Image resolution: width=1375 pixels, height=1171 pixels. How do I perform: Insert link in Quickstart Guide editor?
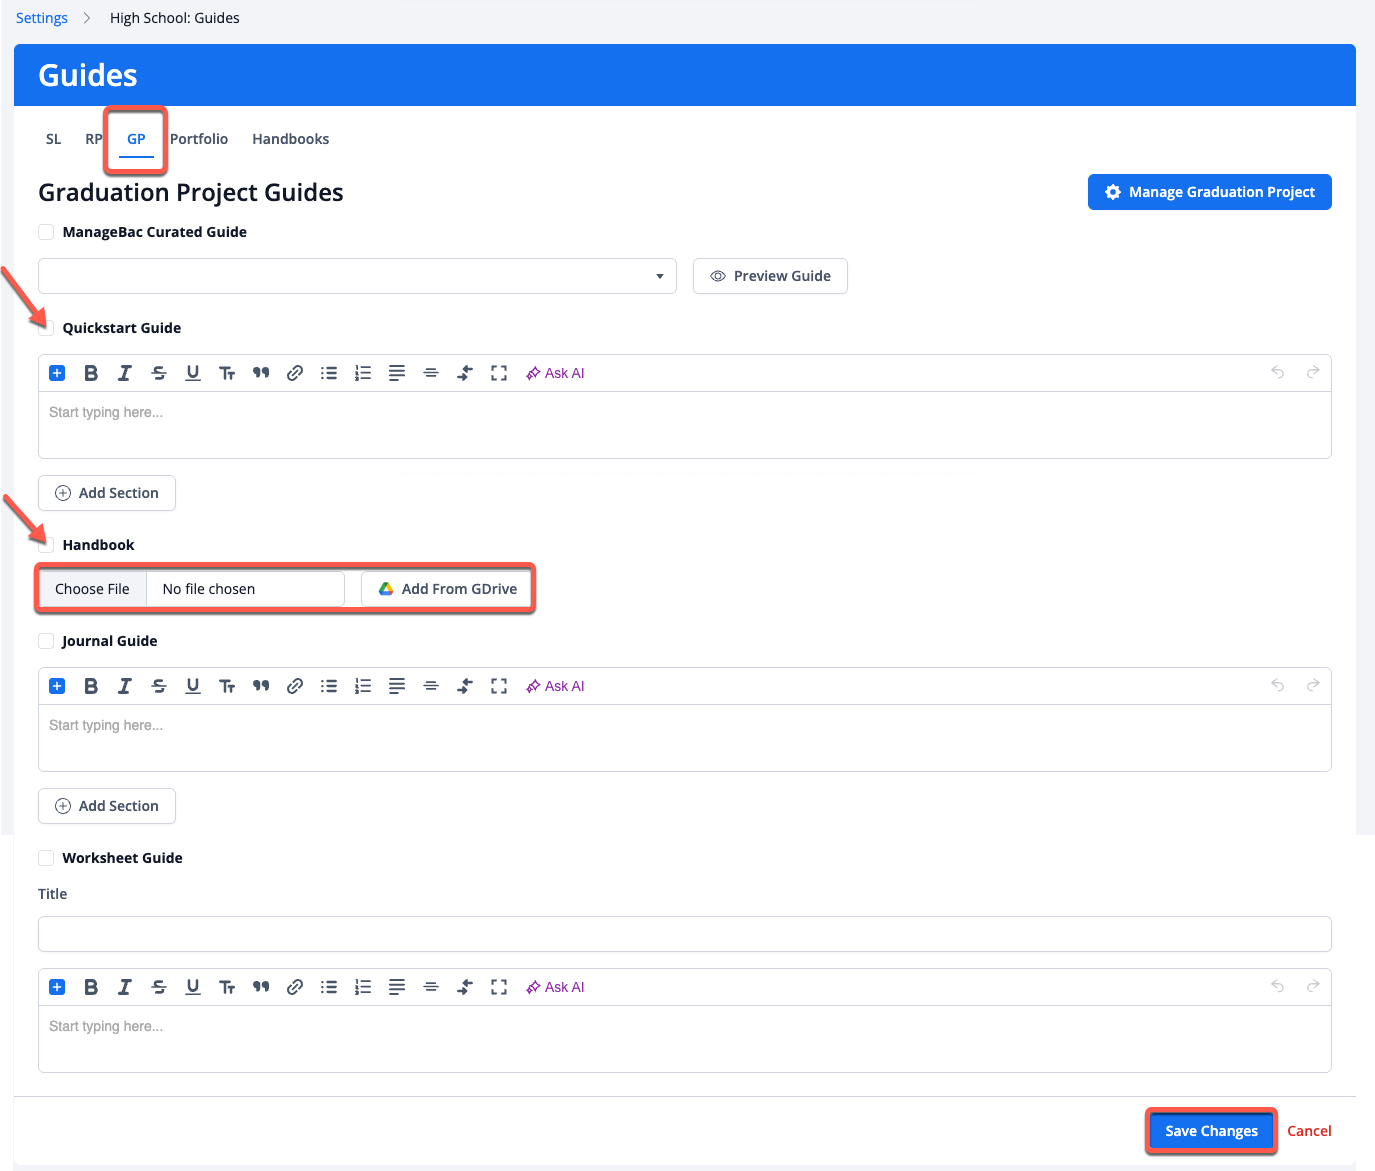(295, 373)
